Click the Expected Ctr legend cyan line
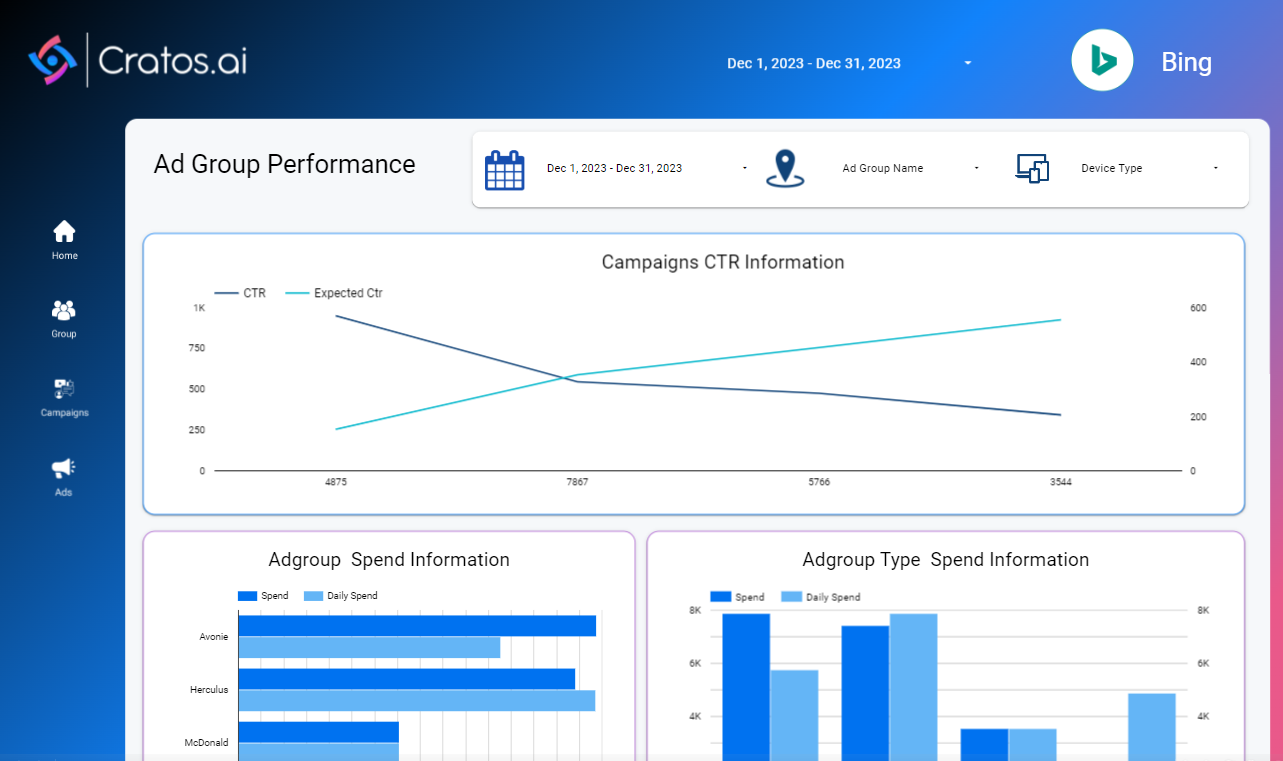 coord(298,293)
